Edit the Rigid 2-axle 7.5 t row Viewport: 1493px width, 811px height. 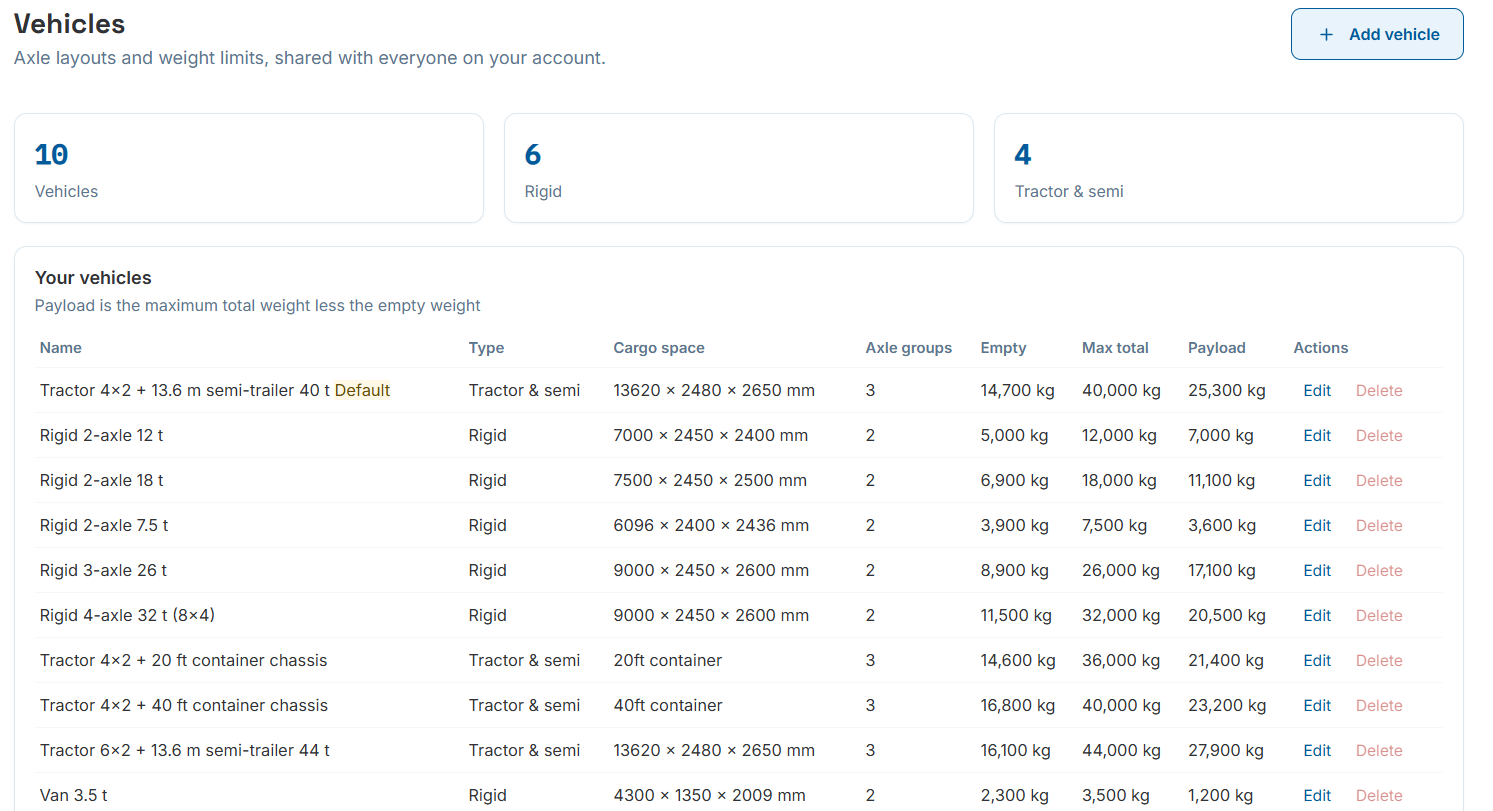pos(1317,526)
